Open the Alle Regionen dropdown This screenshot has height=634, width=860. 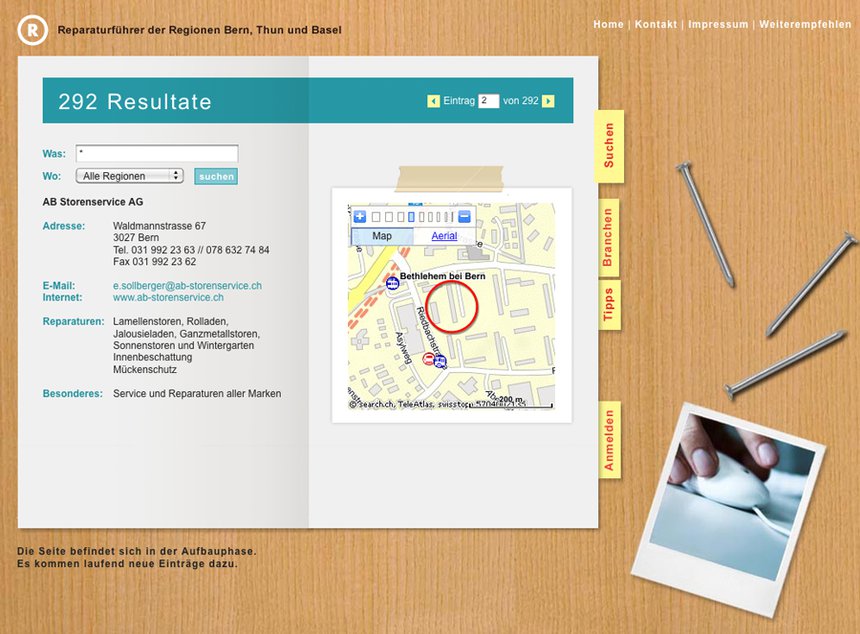130,176
